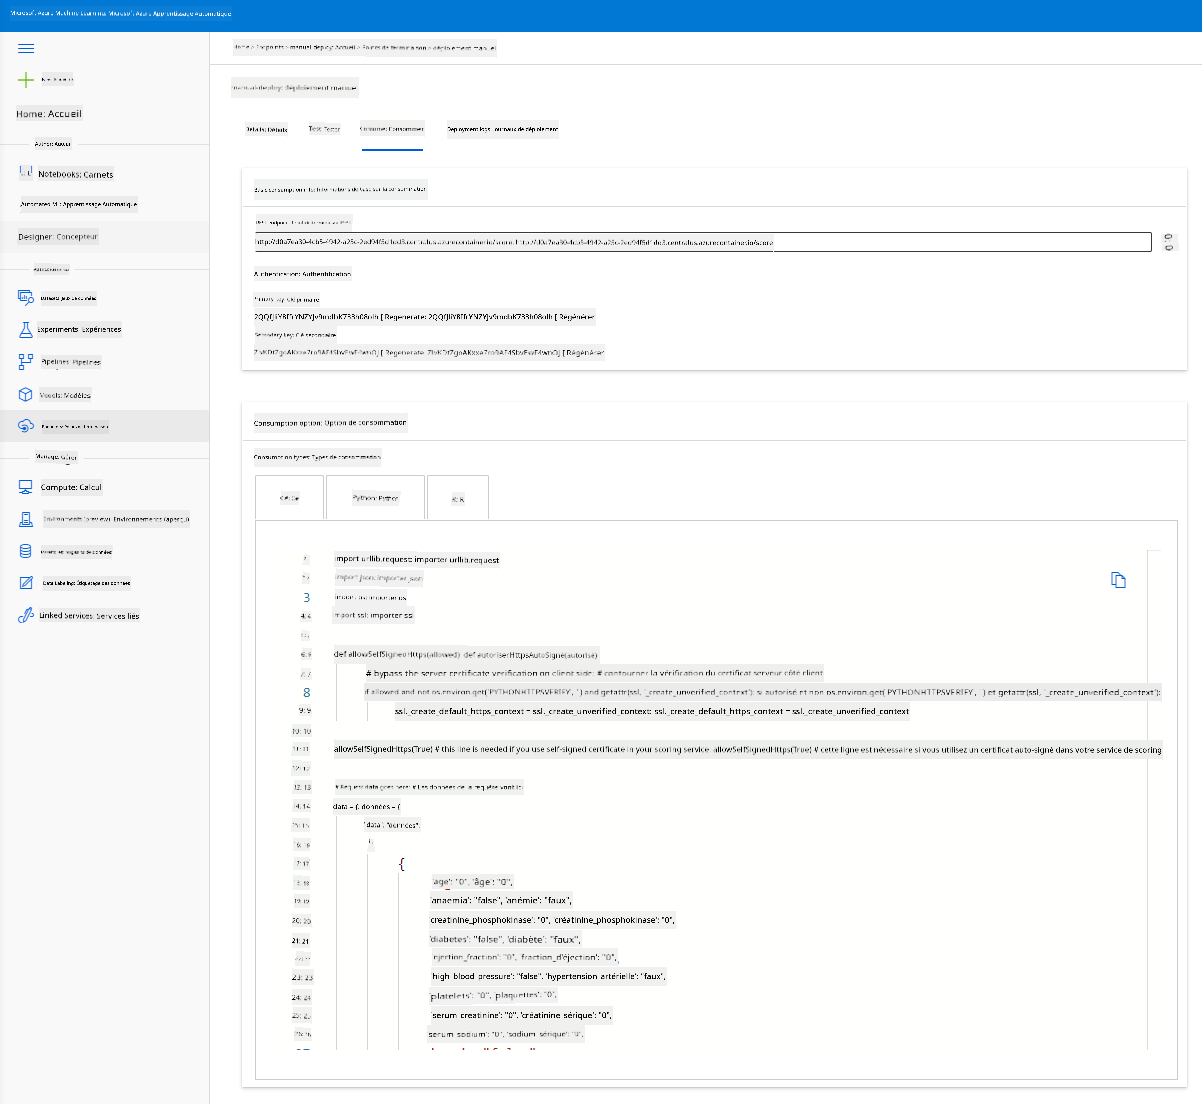Click the 'creatinine_phosphokinase' code line
This screenshot has height=1104, width=1202.
point(552,920)
